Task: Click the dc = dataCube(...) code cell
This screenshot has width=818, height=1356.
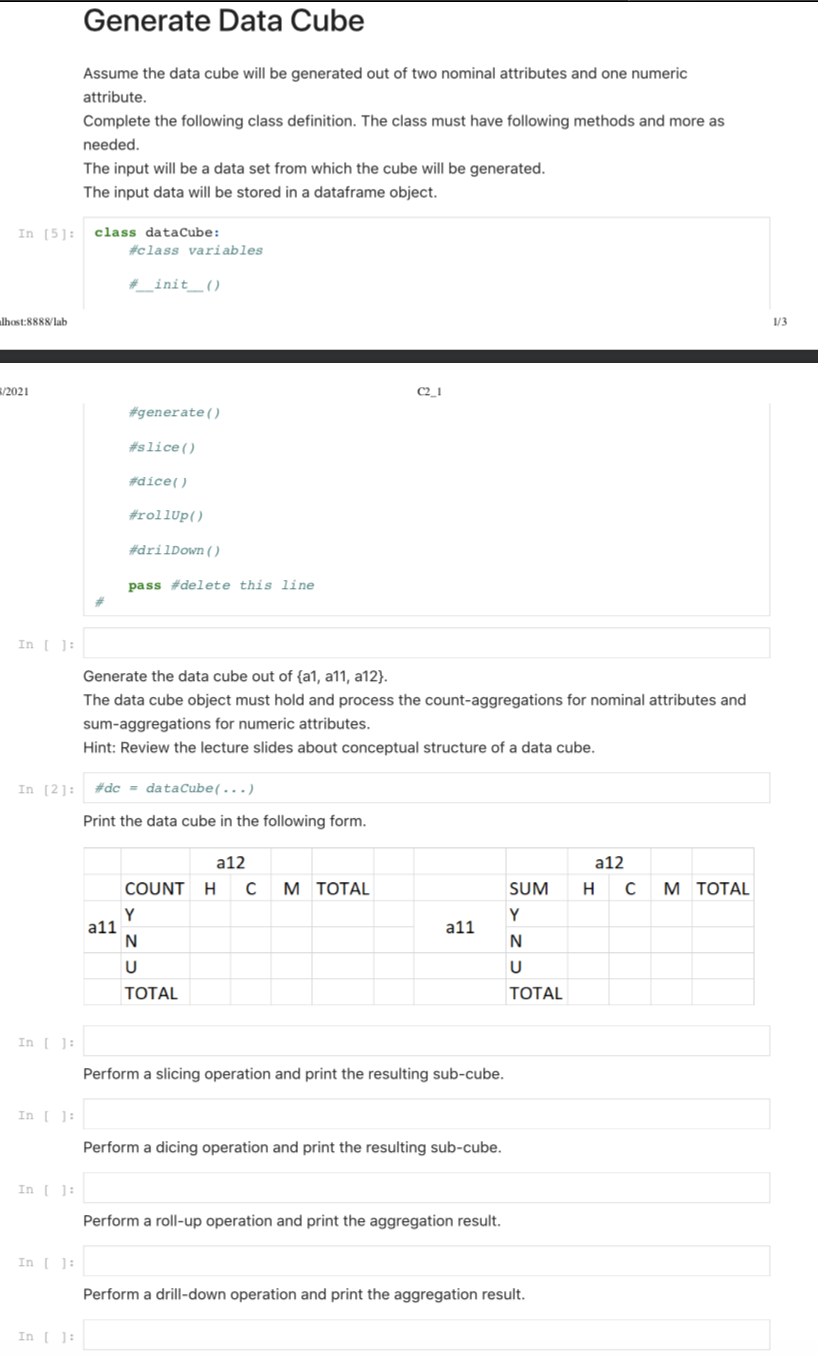Action: (425, 788)
